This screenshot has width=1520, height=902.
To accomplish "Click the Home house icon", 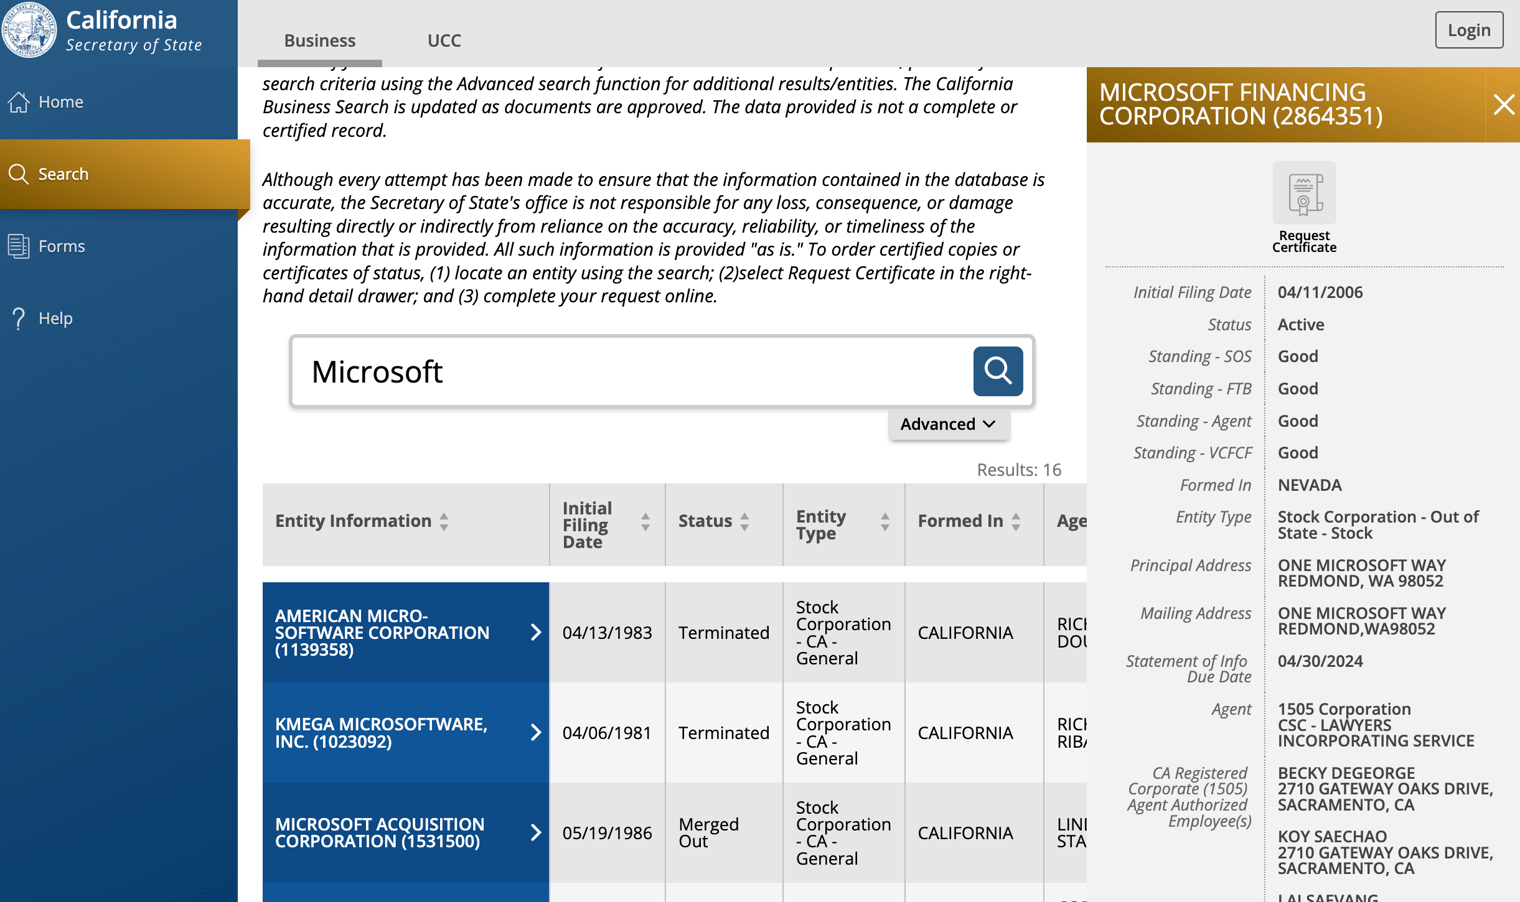I will coord(19,102).
